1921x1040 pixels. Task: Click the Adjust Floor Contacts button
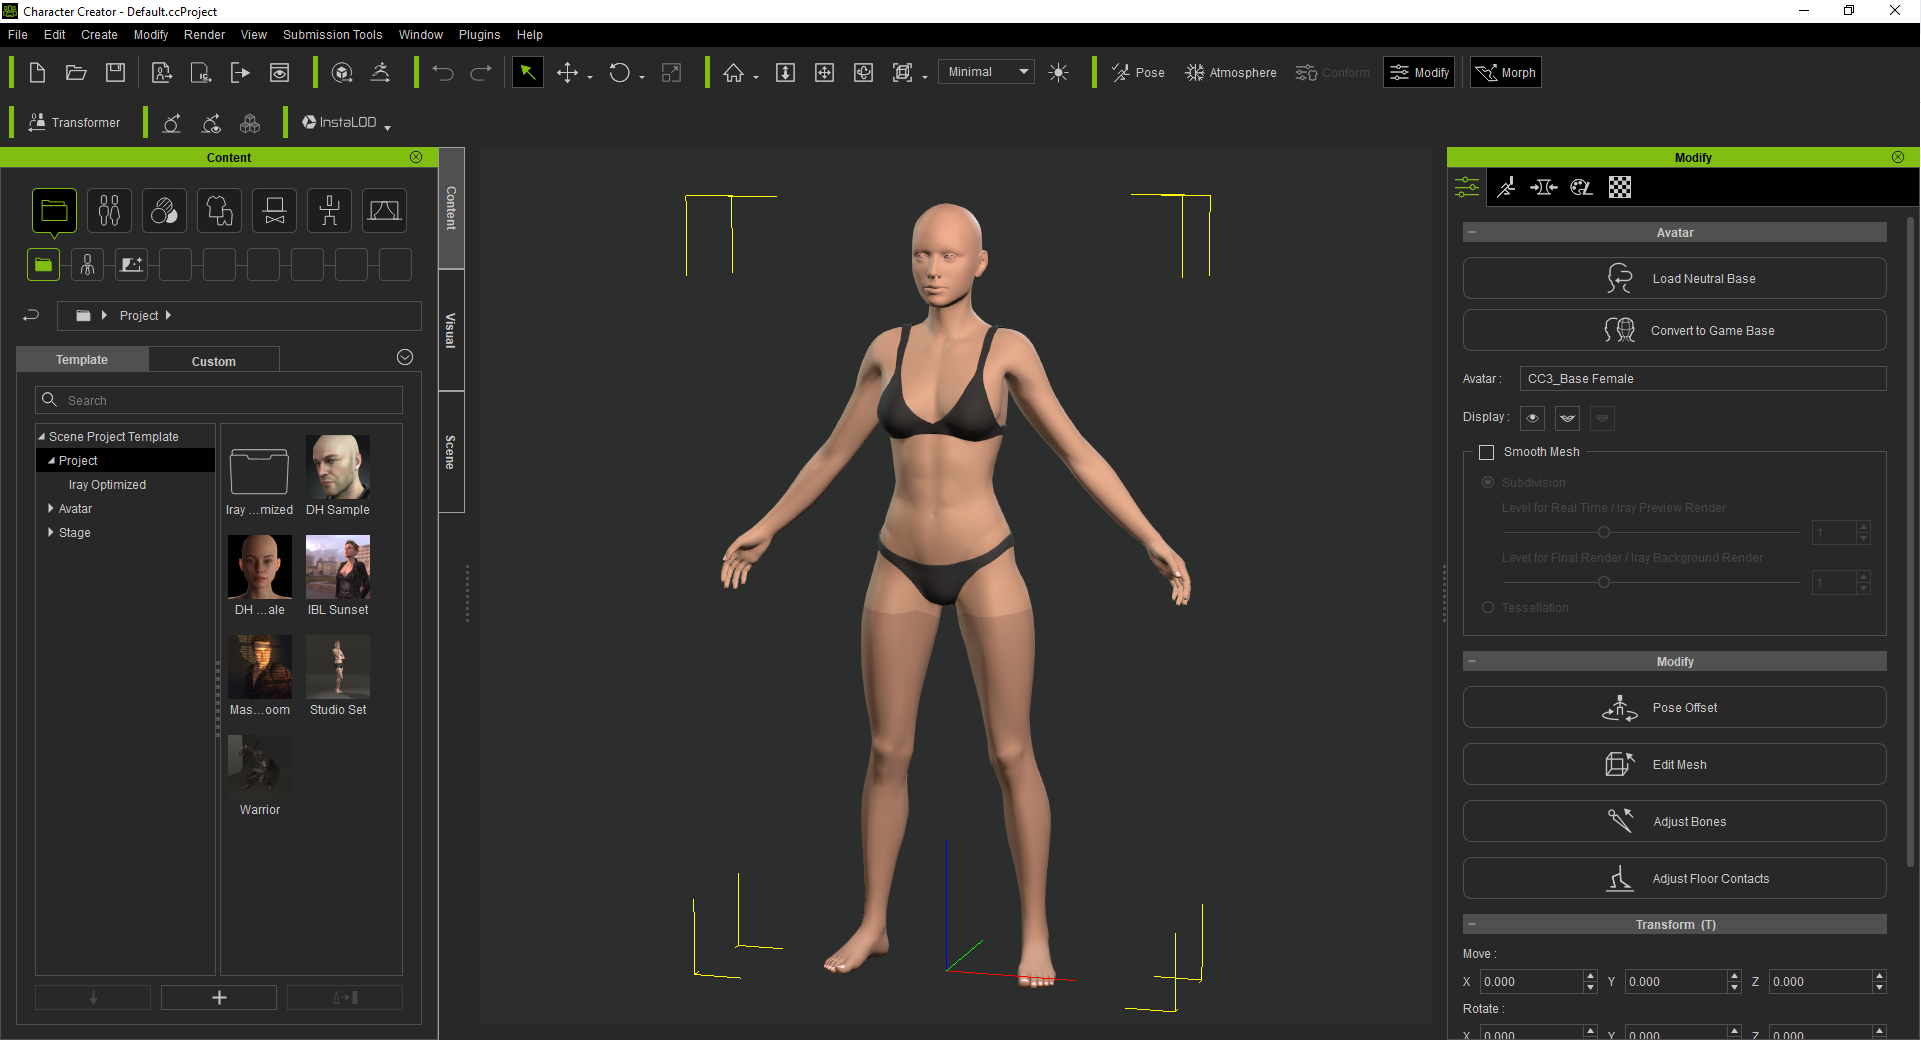1674,878
